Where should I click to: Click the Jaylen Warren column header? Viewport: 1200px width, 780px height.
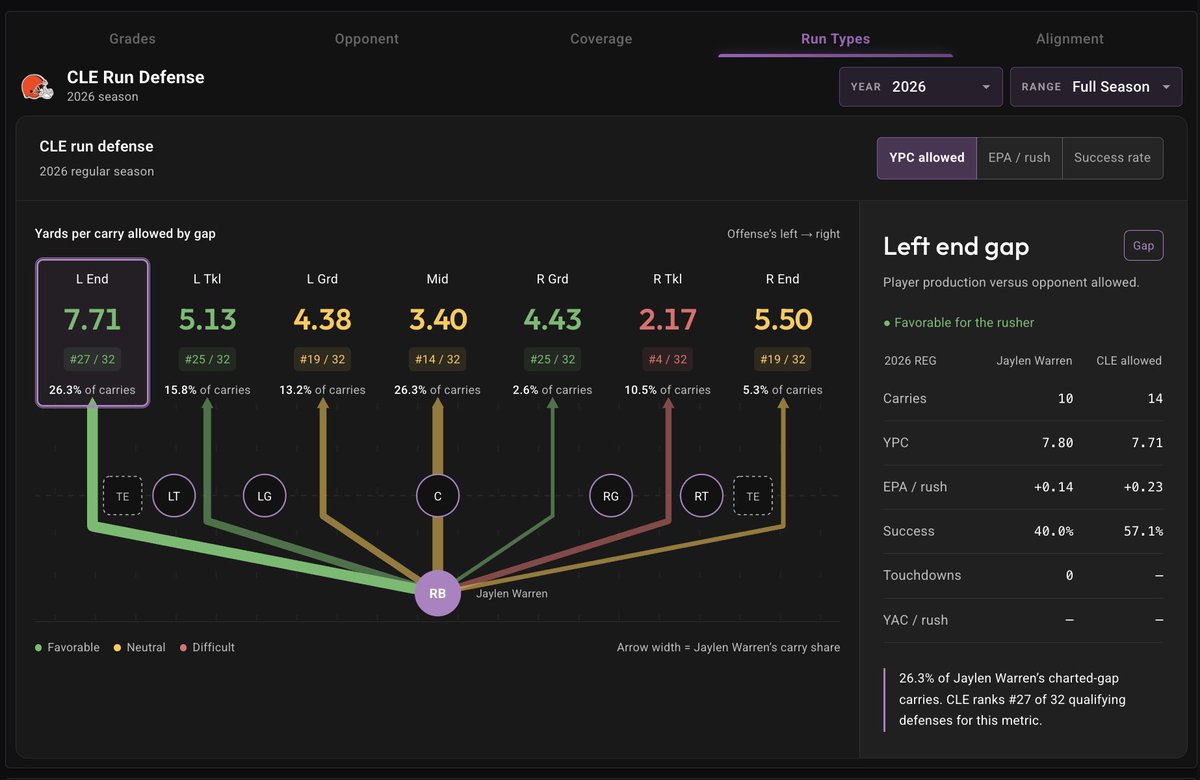click(x=1033, y=360)
